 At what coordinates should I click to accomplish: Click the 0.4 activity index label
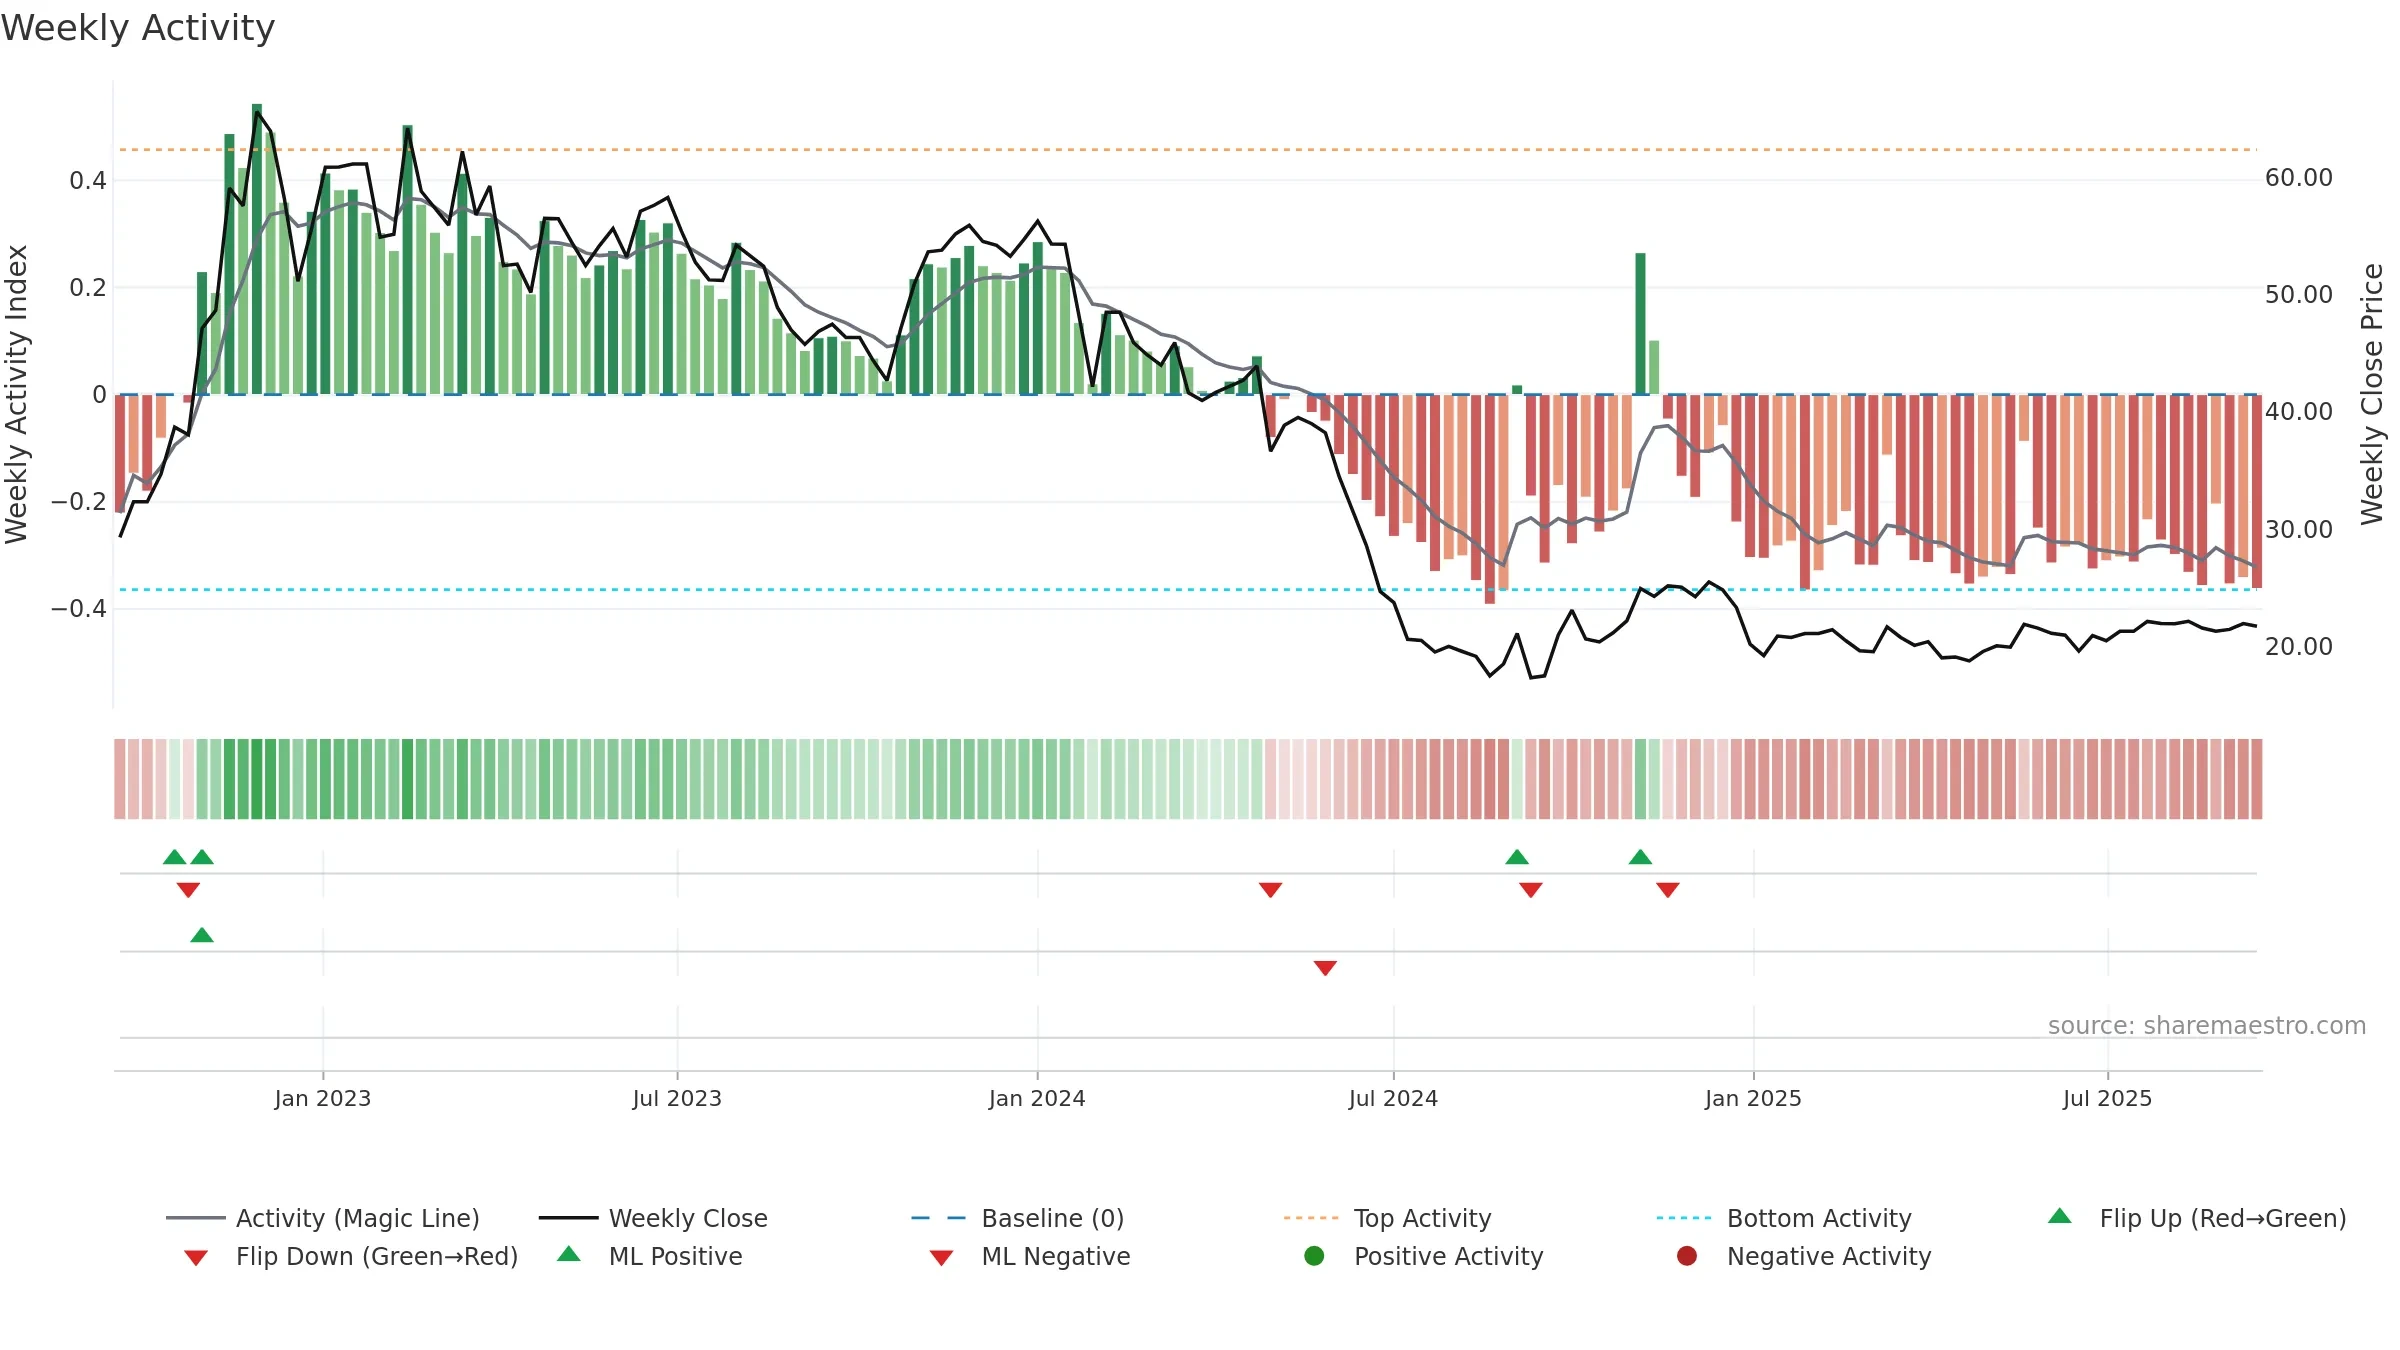[88, 181]
